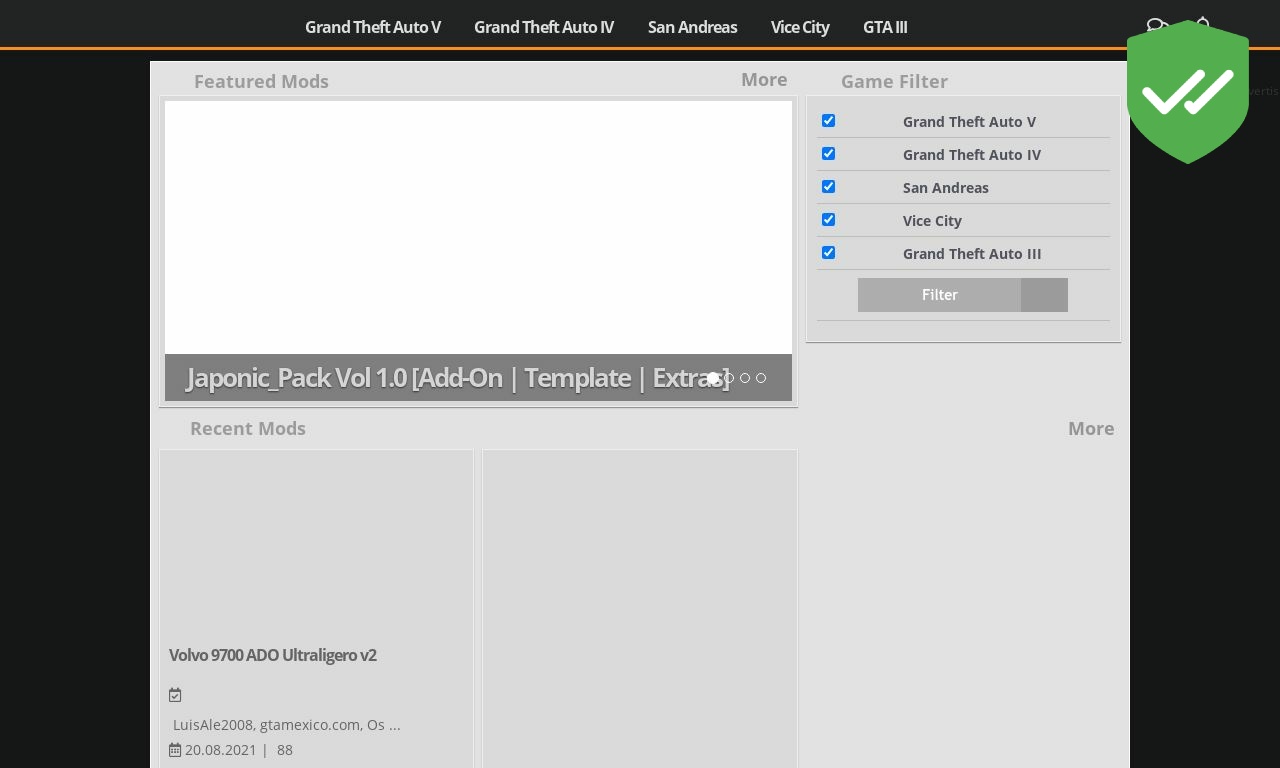Screen dimensions: 1280x768
Task: Select the third featured slider dot
Action: pos(745,378)
